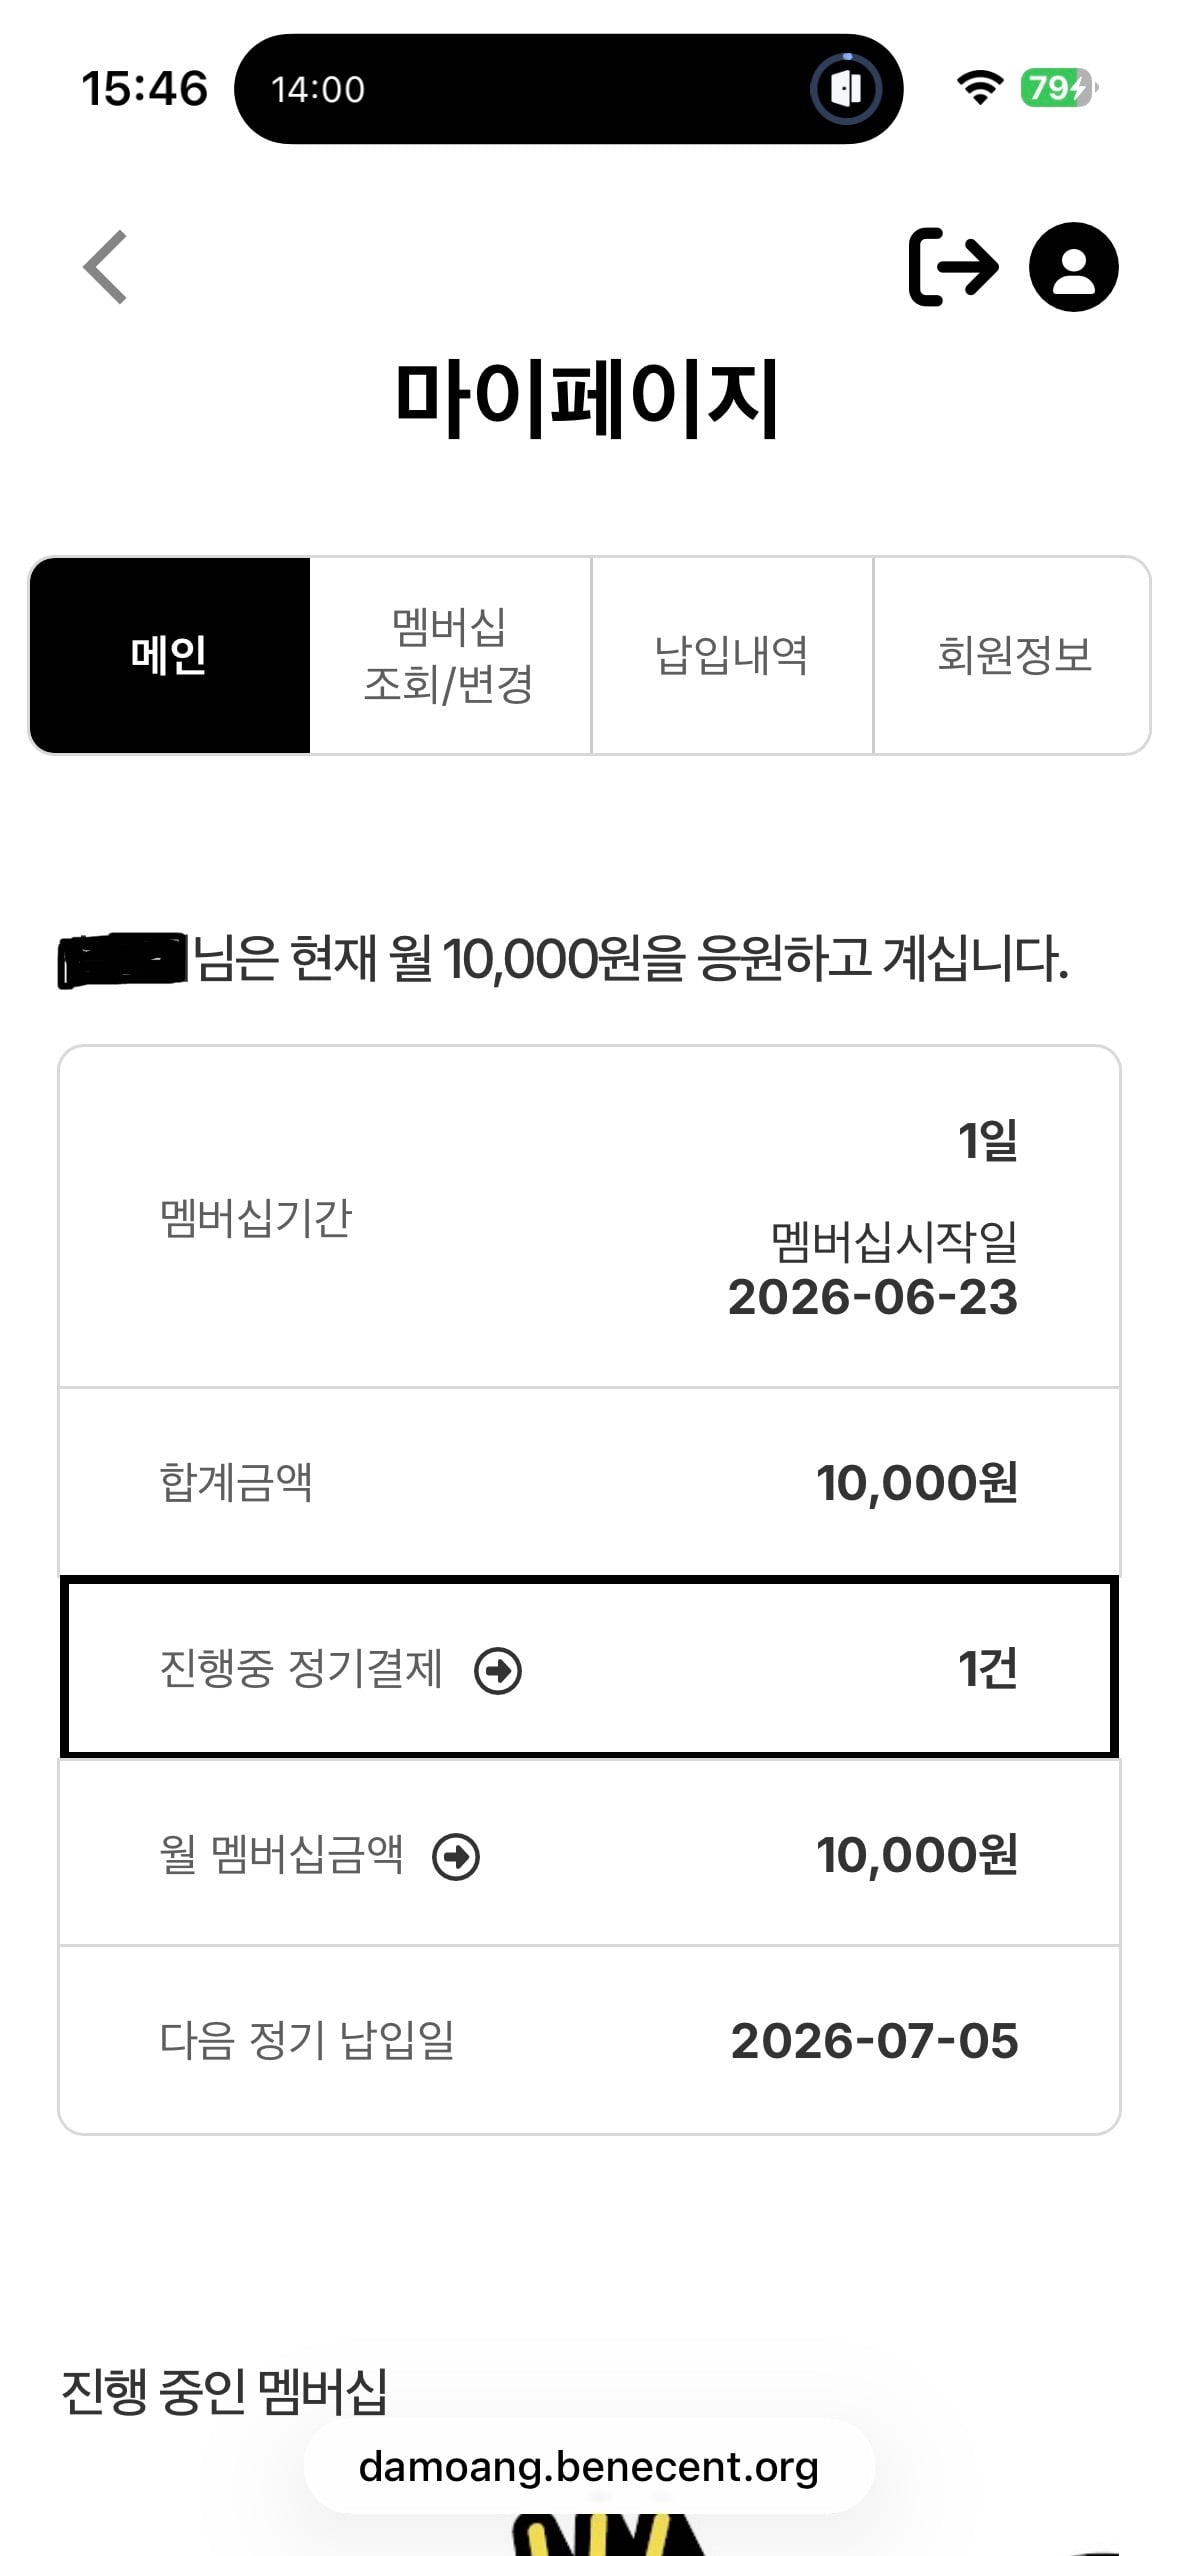Open the 납입내역 tab
This screenshot has height=2556, width=1179.
(x=732, y=655)
